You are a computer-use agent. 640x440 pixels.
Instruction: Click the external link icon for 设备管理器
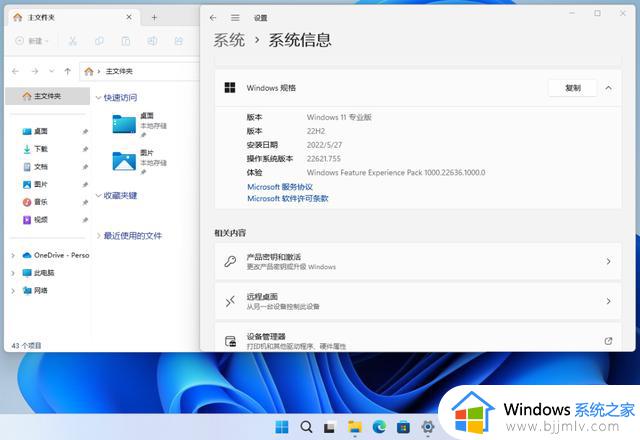[608, 341]
